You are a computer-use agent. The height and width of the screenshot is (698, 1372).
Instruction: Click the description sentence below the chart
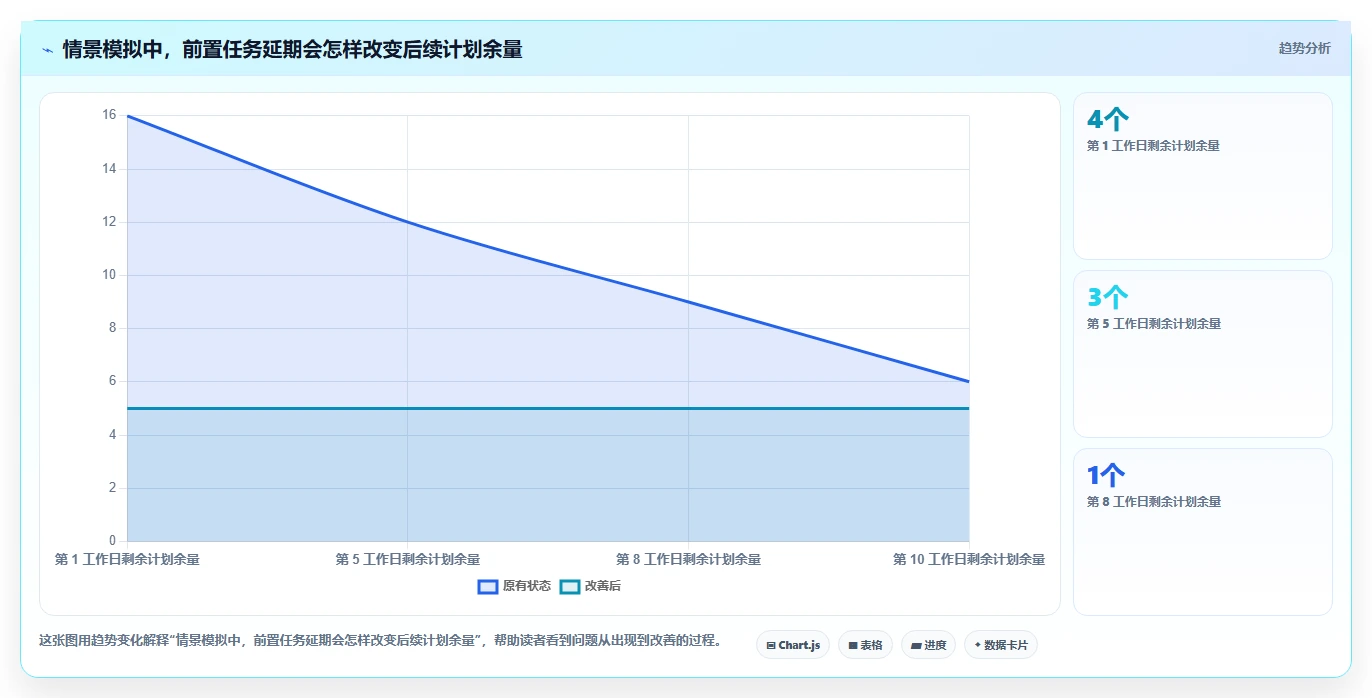tap(380, 641)
